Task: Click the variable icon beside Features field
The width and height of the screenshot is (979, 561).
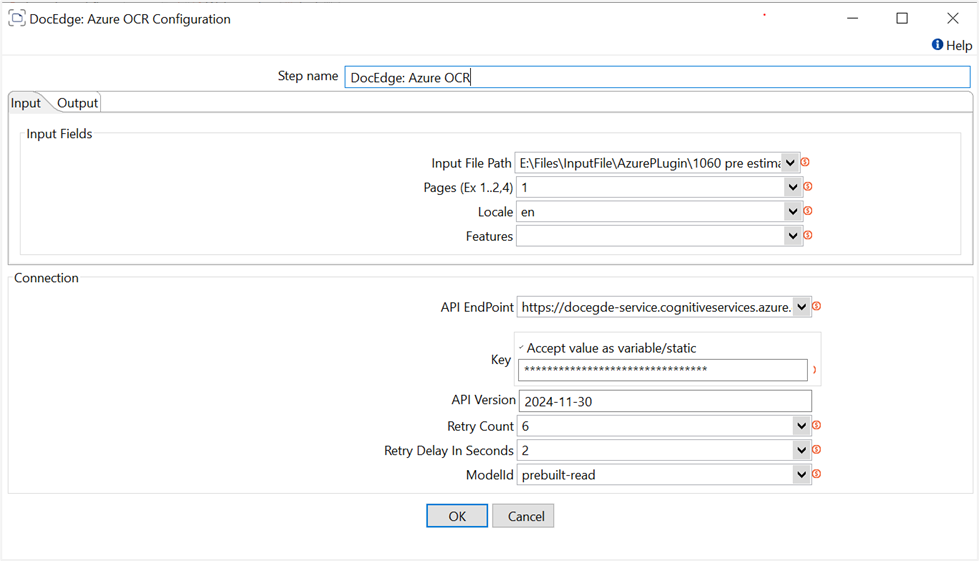Action: (808, 235)
